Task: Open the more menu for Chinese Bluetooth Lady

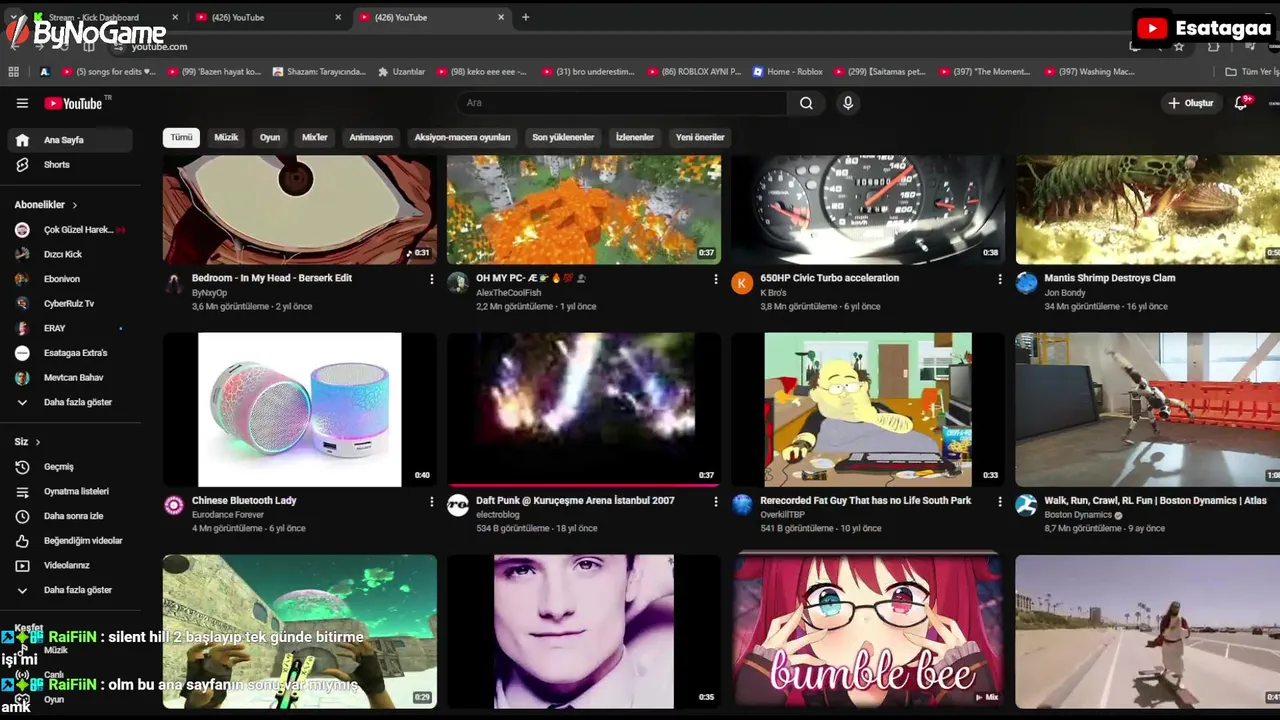Action: pyautogui.click(x=431, y=501)
